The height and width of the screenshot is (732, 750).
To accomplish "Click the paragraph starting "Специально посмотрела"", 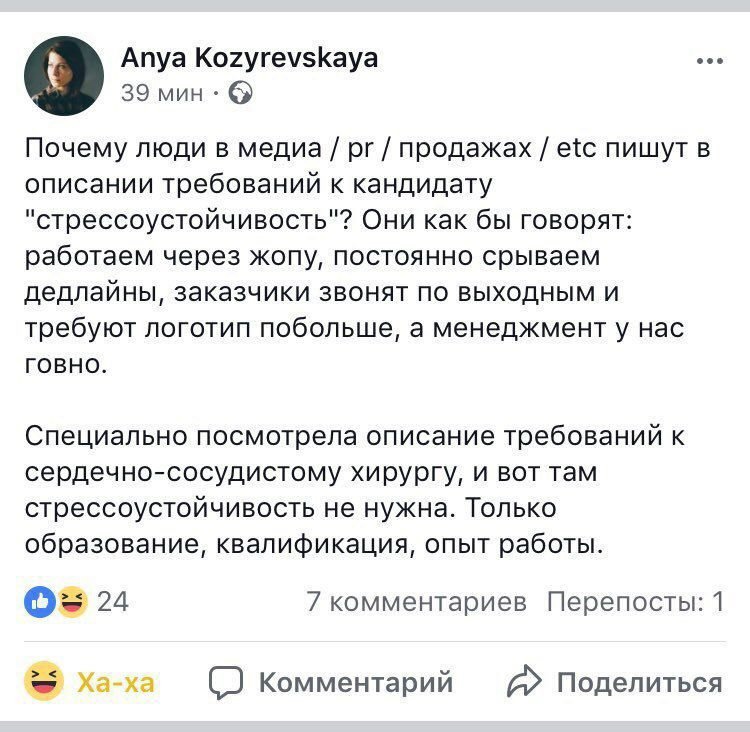I will coord(360,491).
